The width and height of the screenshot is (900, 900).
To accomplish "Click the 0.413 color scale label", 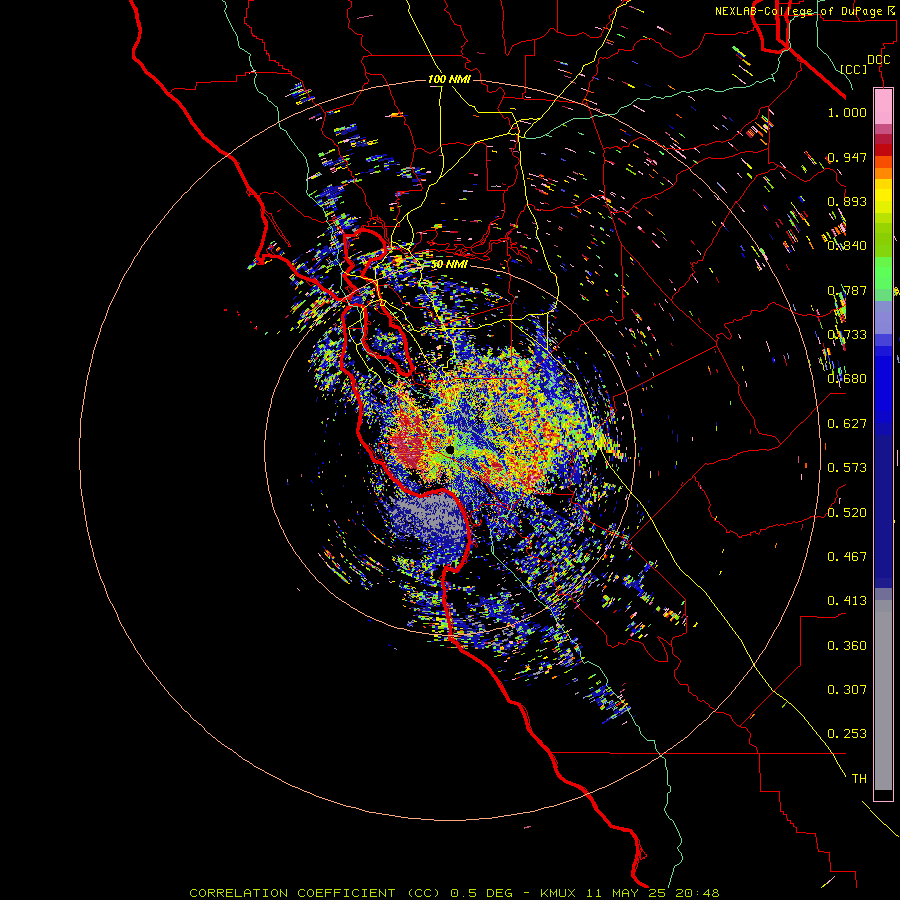I will (847, 601).
